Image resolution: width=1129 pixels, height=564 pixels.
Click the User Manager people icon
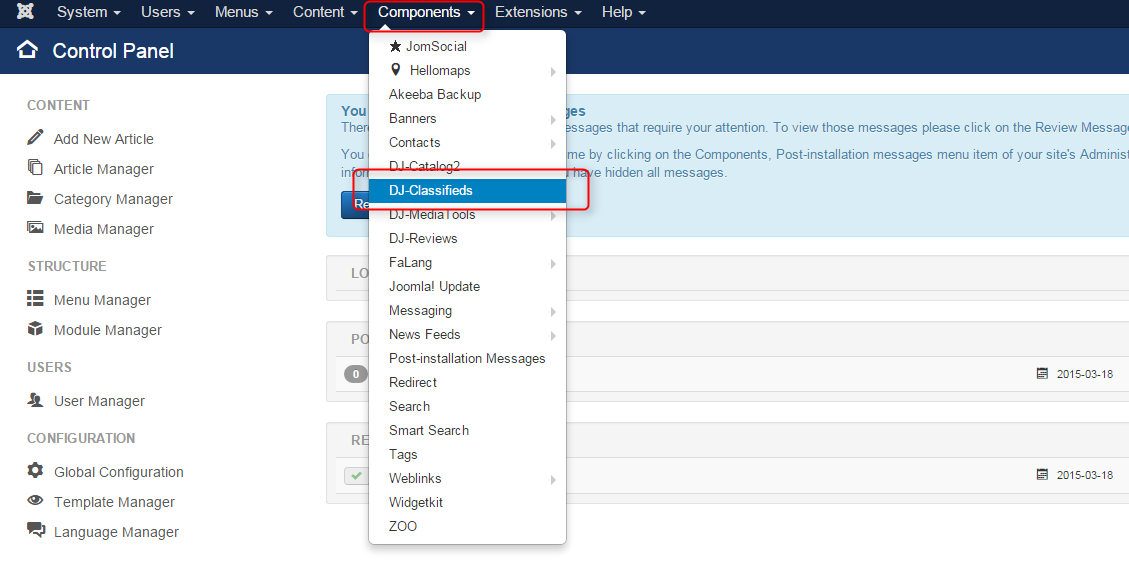pos(35,399)
